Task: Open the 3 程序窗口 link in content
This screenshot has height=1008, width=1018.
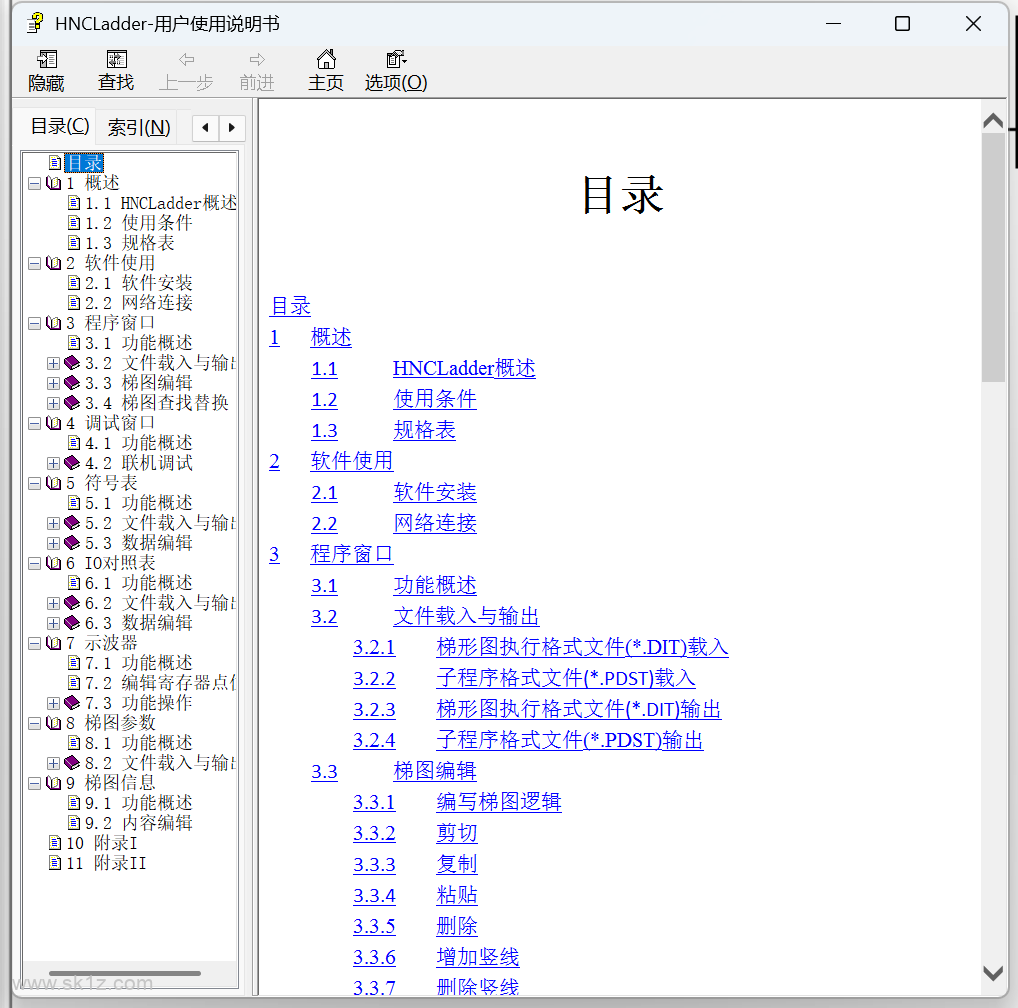Action: pos(351,554)
